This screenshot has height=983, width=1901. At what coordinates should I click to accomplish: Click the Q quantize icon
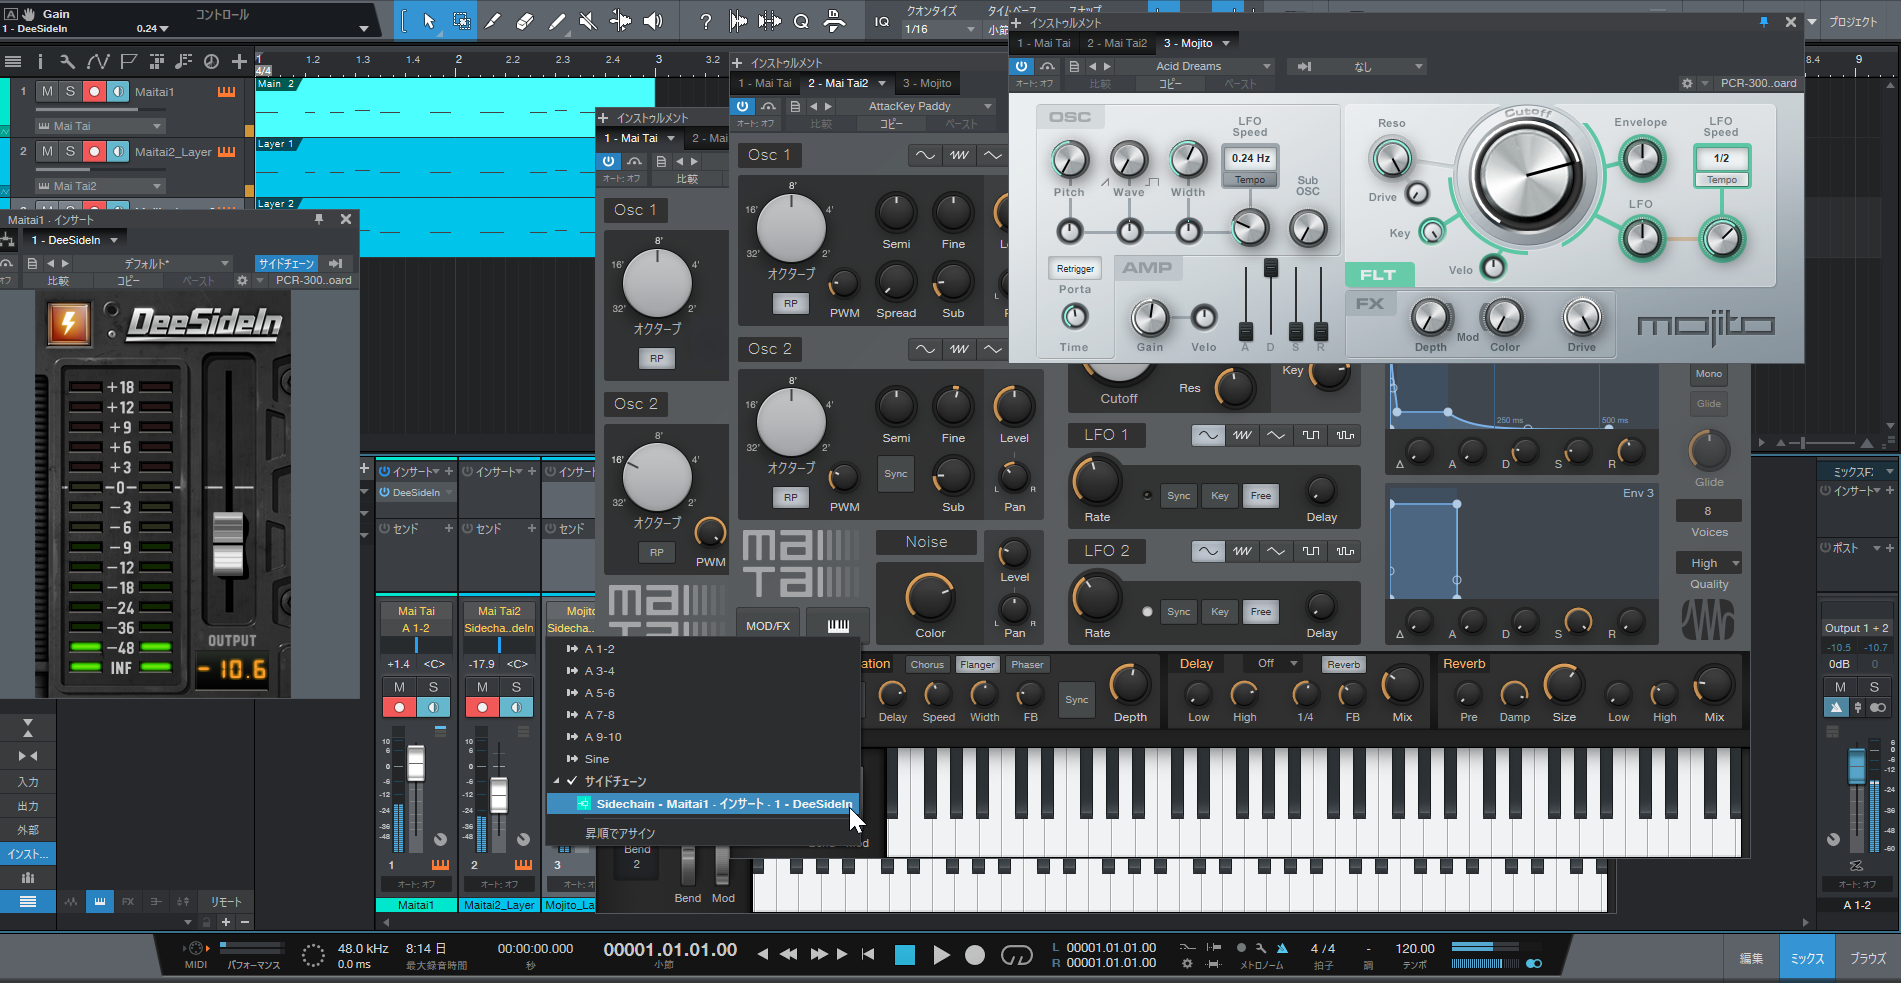(801, 21)
